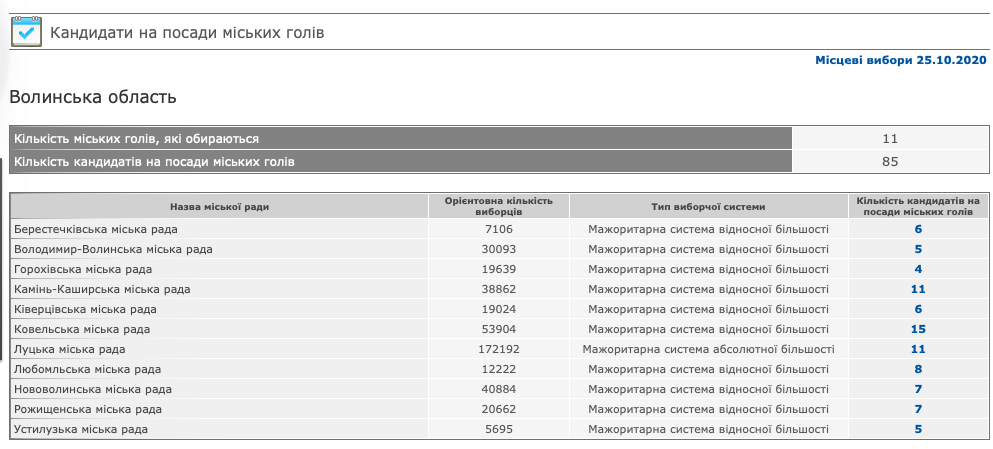The width and height of the screenshot is (993, 449).
Task: Click the calendar checkmark icon in header
Action: click(x=25, y=32)
